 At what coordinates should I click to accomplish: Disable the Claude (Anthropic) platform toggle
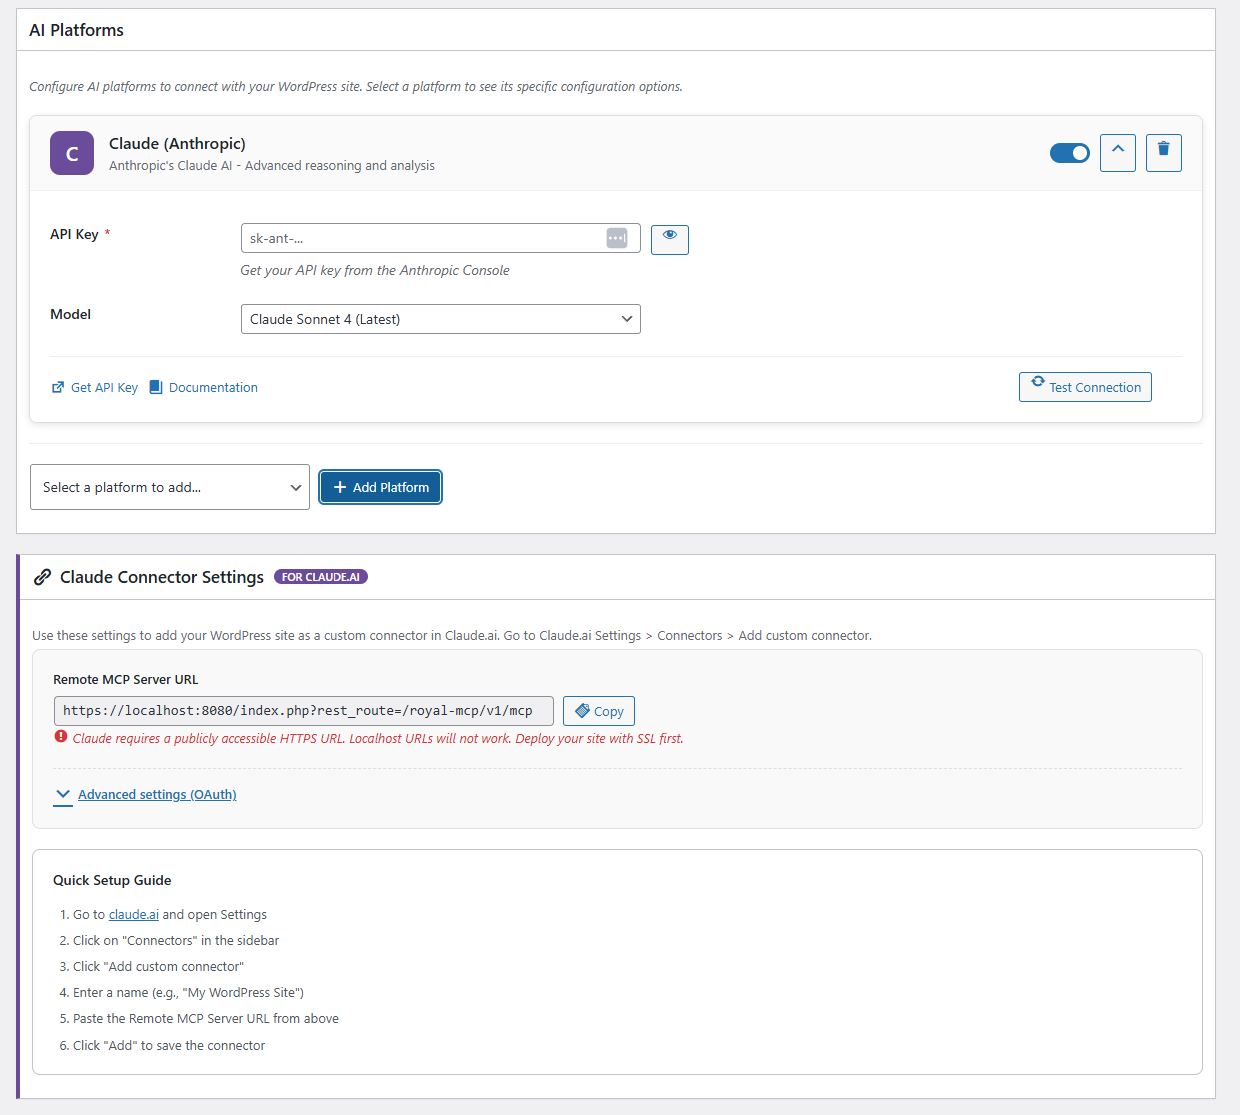[1069, 153]
